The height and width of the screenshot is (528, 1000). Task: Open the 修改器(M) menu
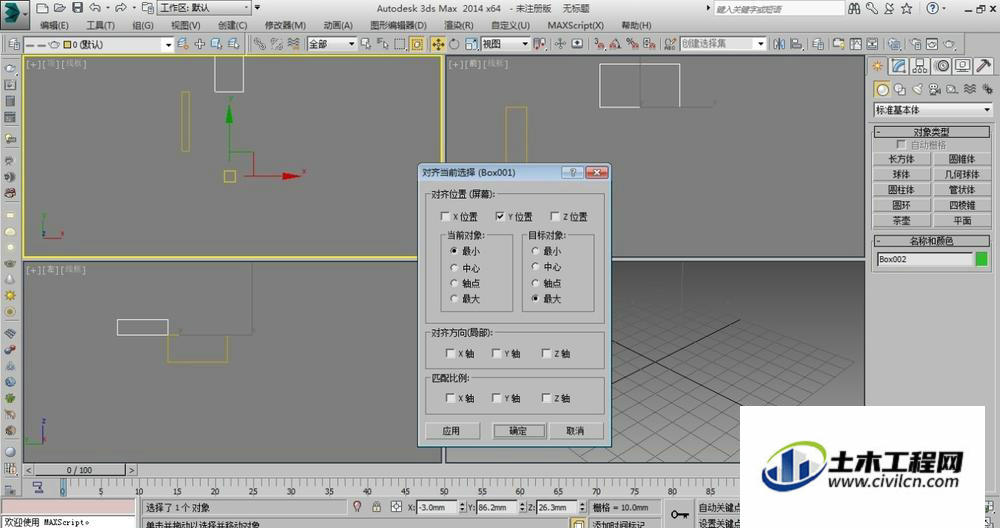click(285, 25)
